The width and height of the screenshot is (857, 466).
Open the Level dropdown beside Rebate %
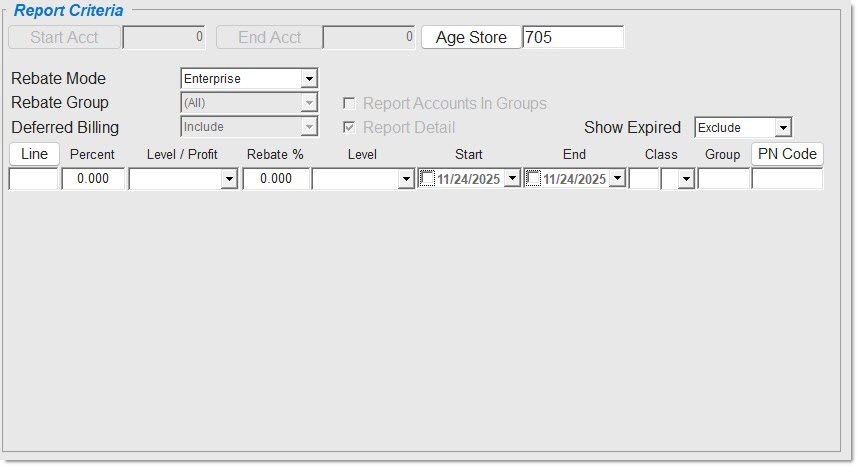(405, 179)
